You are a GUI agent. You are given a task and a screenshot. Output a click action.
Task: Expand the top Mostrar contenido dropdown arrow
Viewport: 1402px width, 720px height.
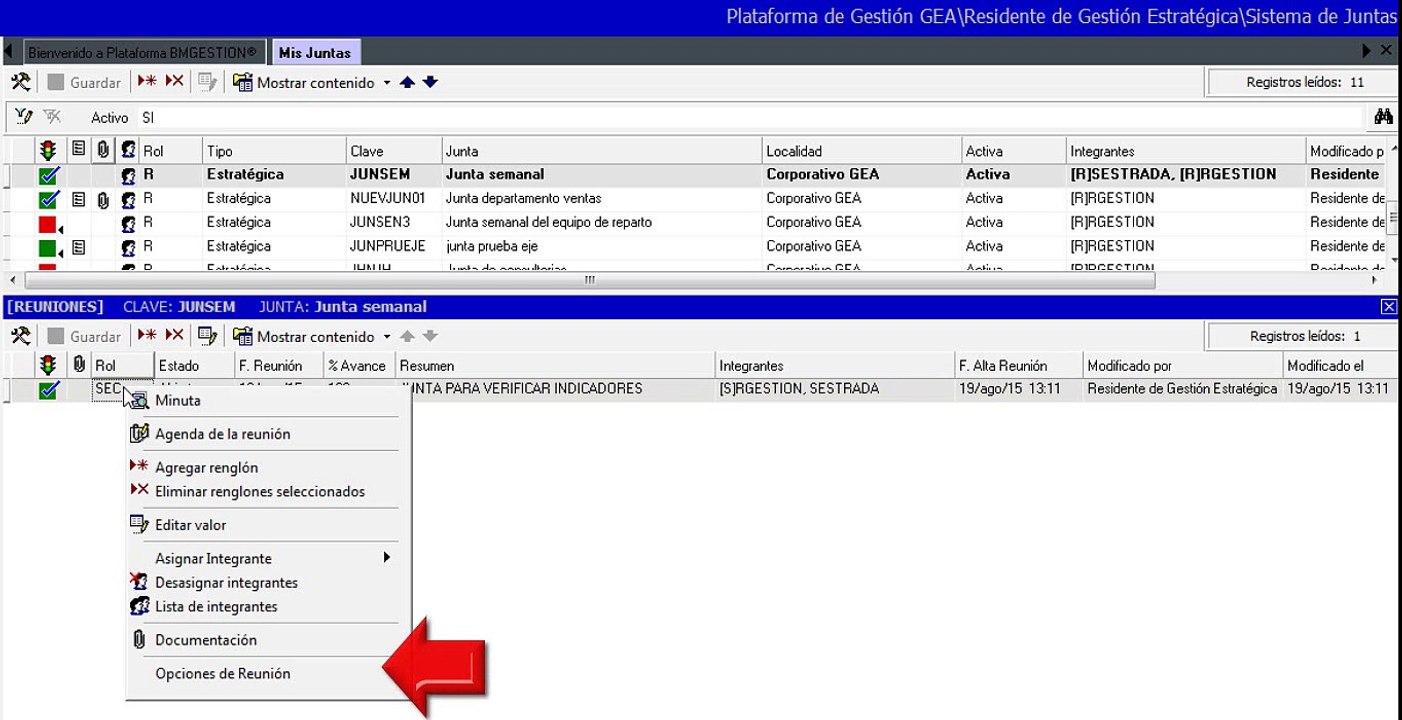(387, 83)
